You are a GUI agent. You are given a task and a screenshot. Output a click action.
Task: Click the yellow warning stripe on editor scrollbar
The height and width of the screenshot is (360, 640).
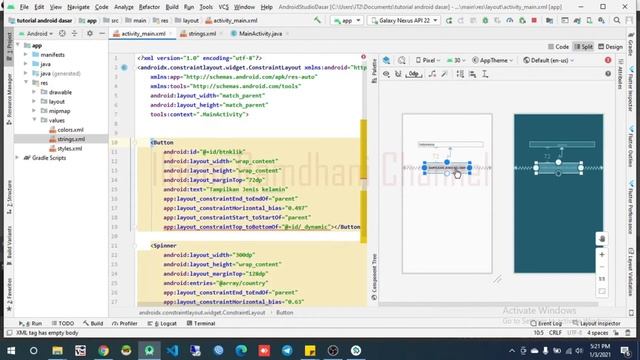click(x=363, y=149)
